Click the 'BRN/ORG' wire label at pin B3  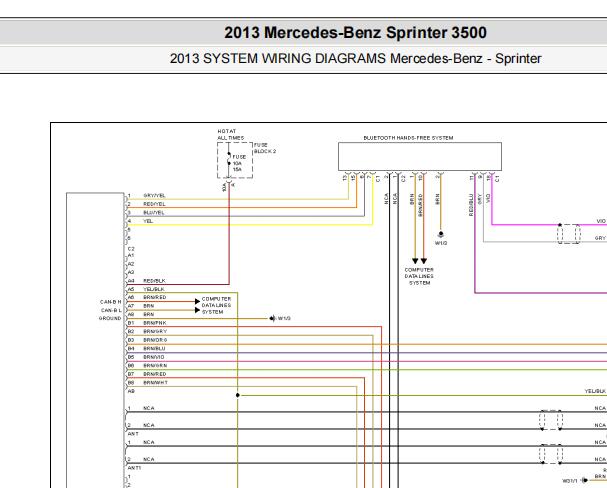(155, 340)
